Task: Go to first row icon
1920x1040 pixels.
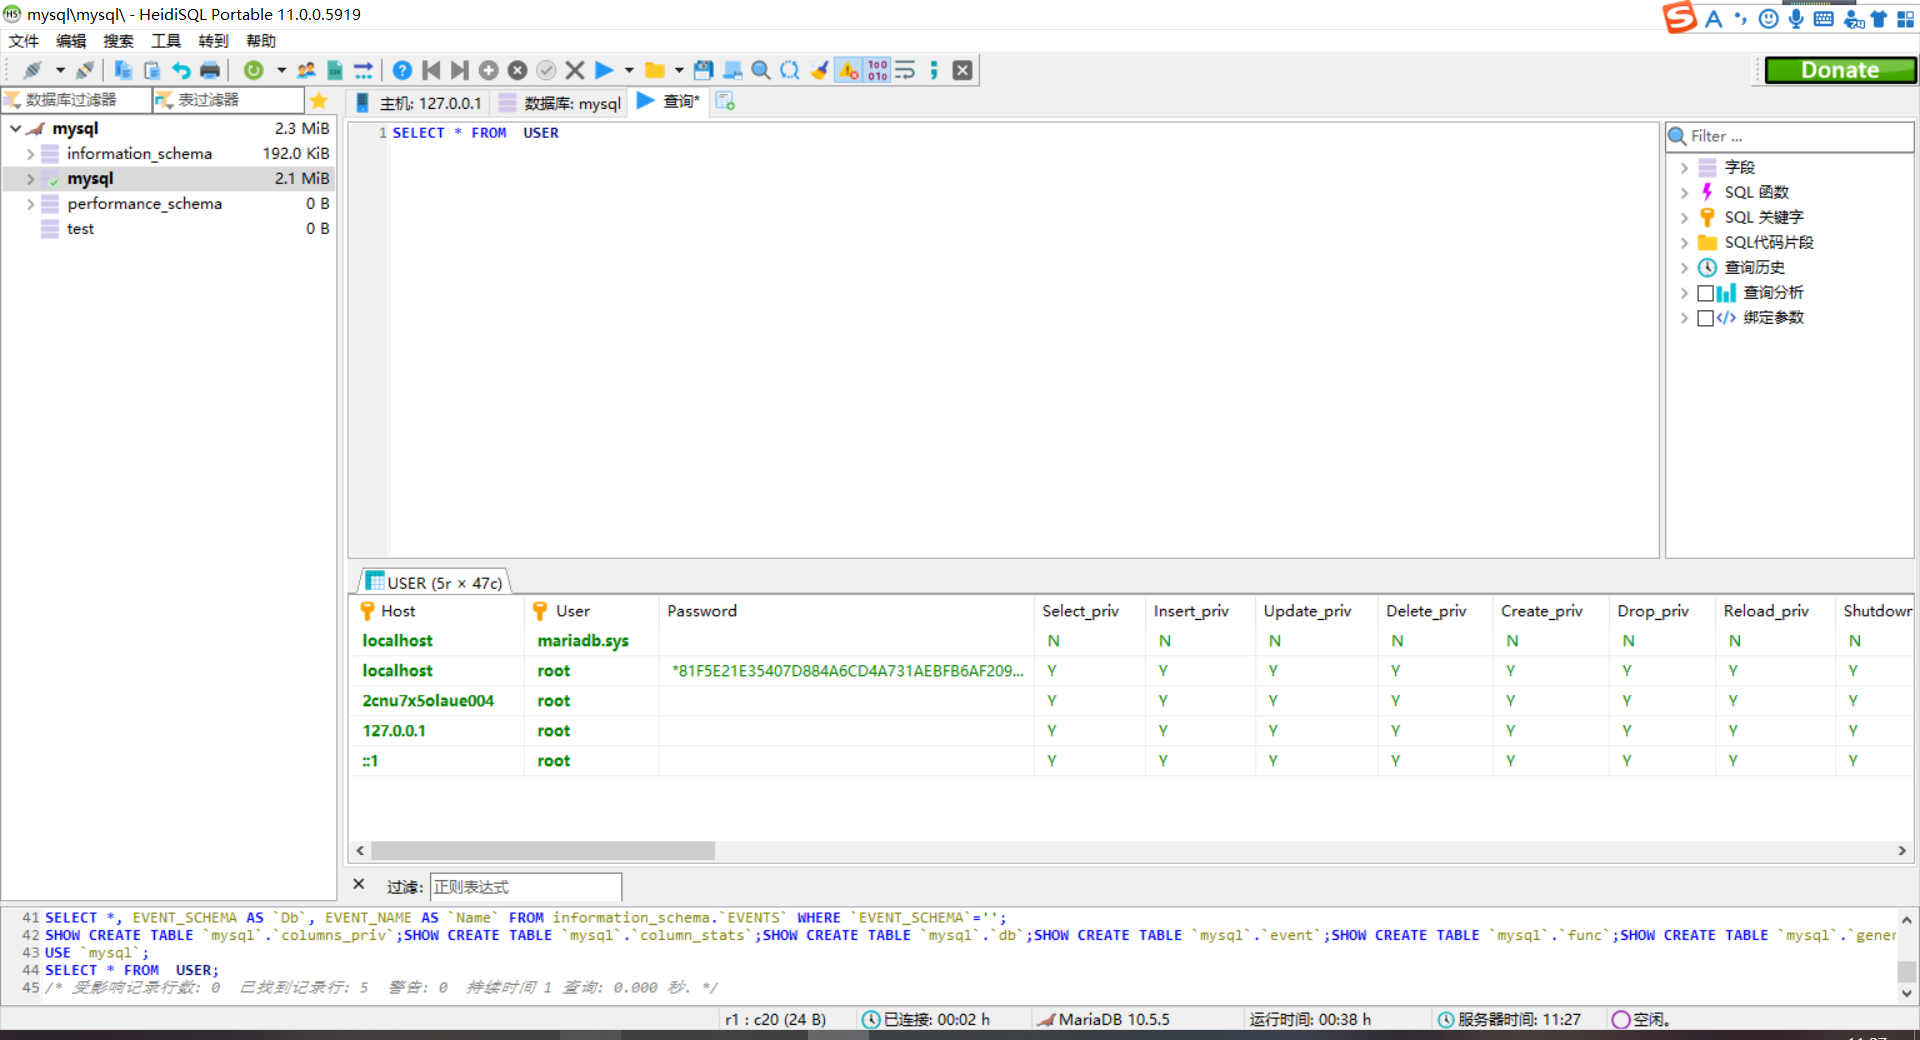Action: pos(431,70)
